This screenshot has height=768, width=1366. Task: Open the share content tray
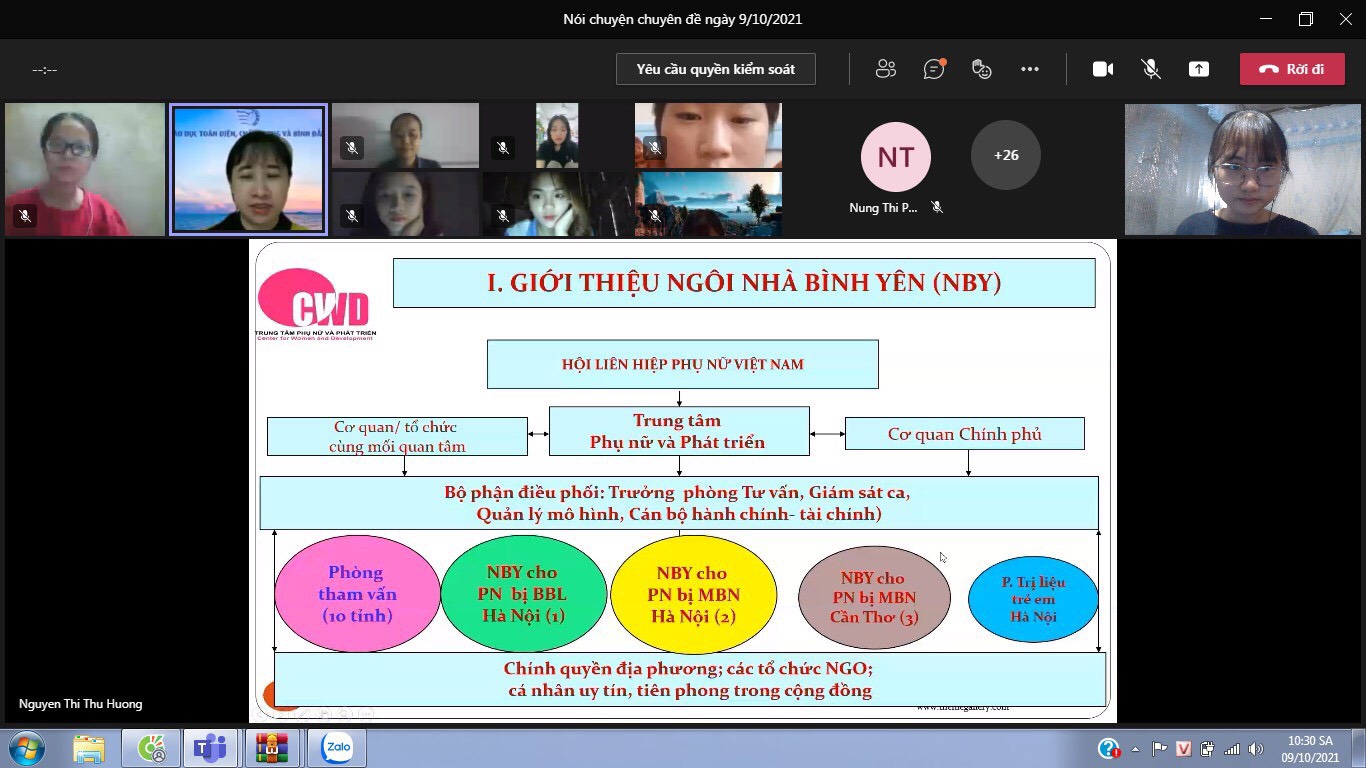pos(1198,69)
